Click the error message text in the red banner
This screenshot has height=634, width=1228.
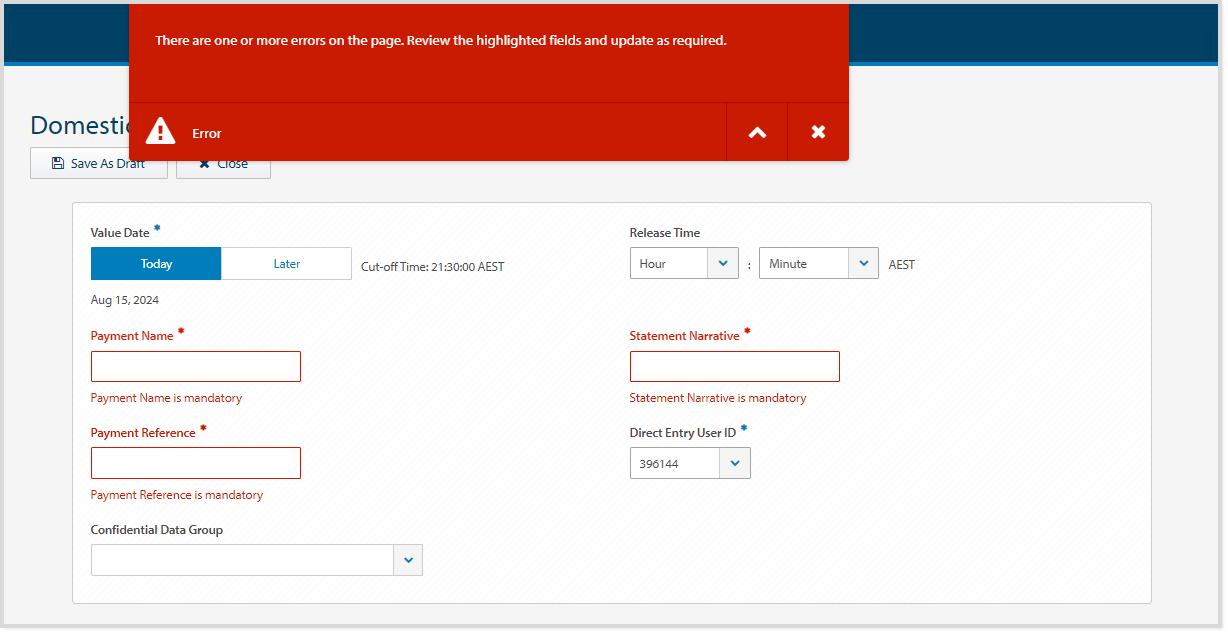point(440,40)
